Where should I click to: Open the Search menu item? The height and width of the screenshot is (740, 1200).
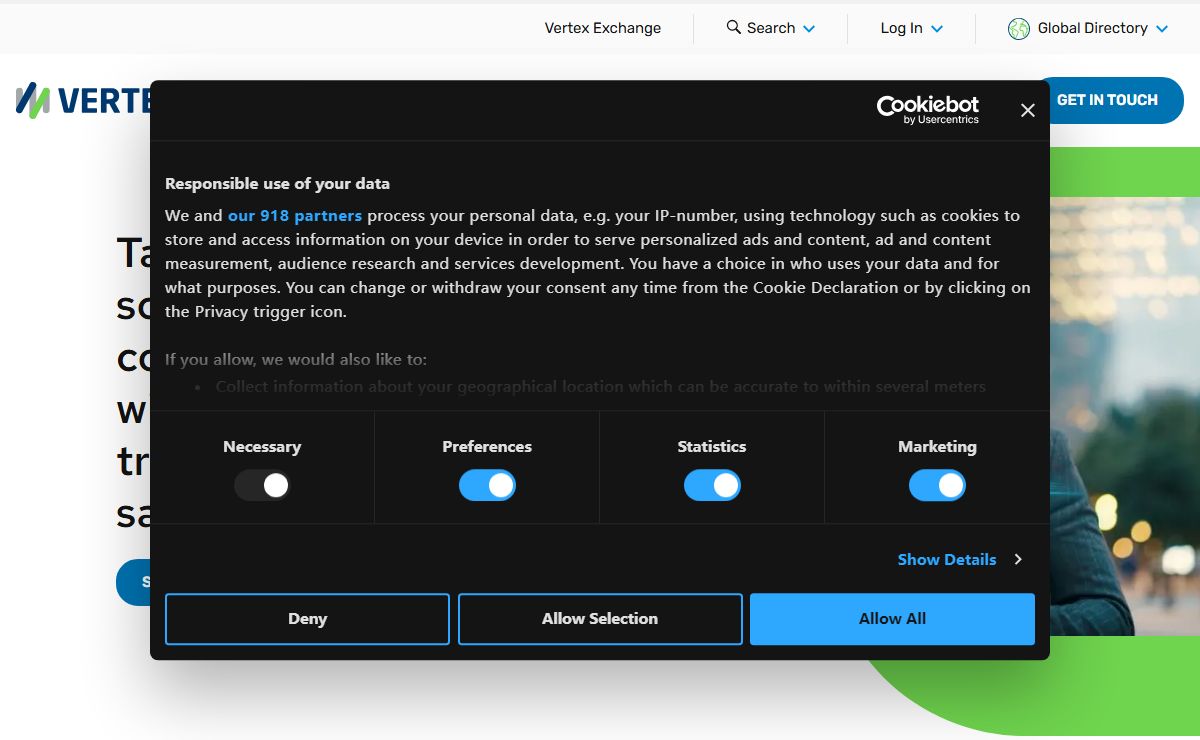[771, 28]
